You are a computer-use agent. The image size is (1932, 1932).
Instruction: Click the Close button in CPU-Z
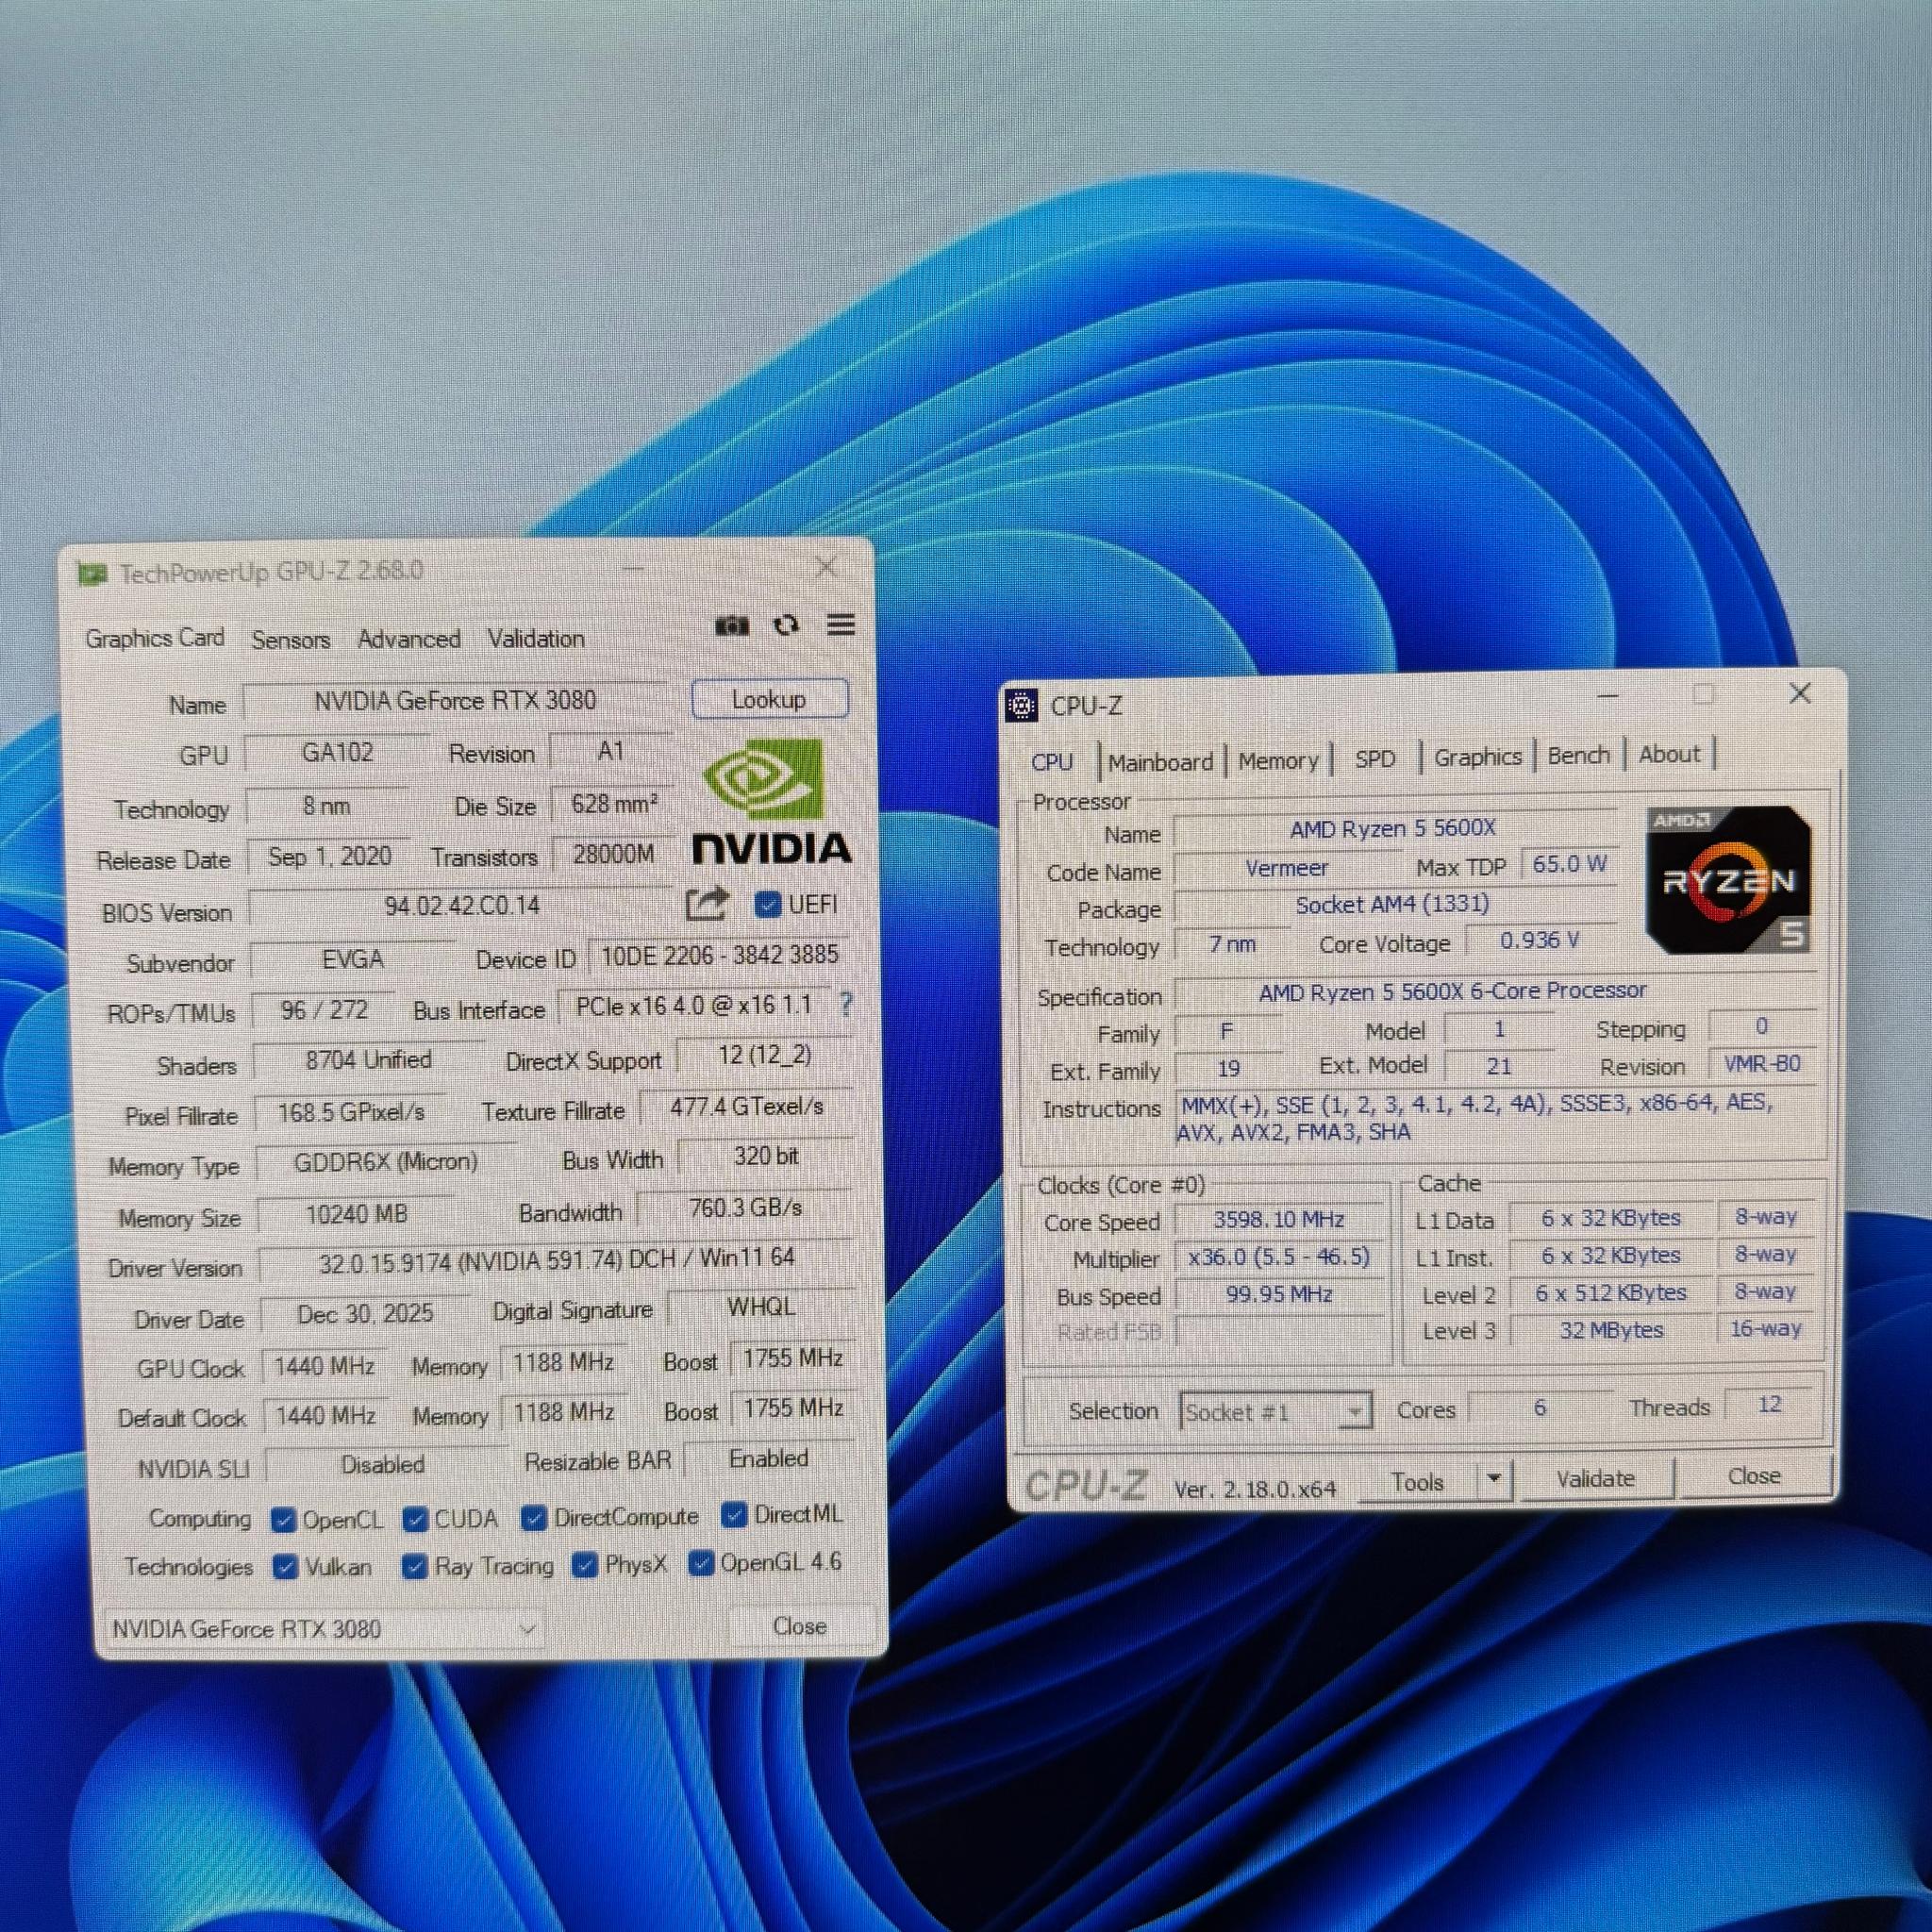(1755, 1476)
